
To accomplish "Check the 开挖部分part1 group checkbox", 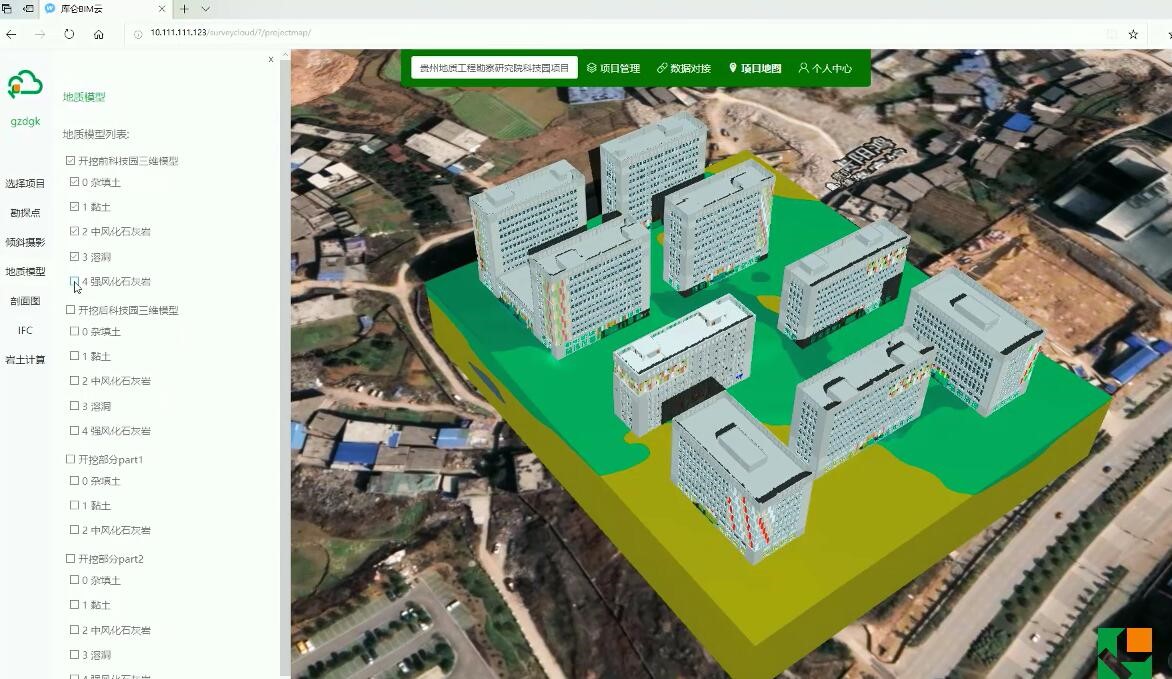I will click(70, 459).
